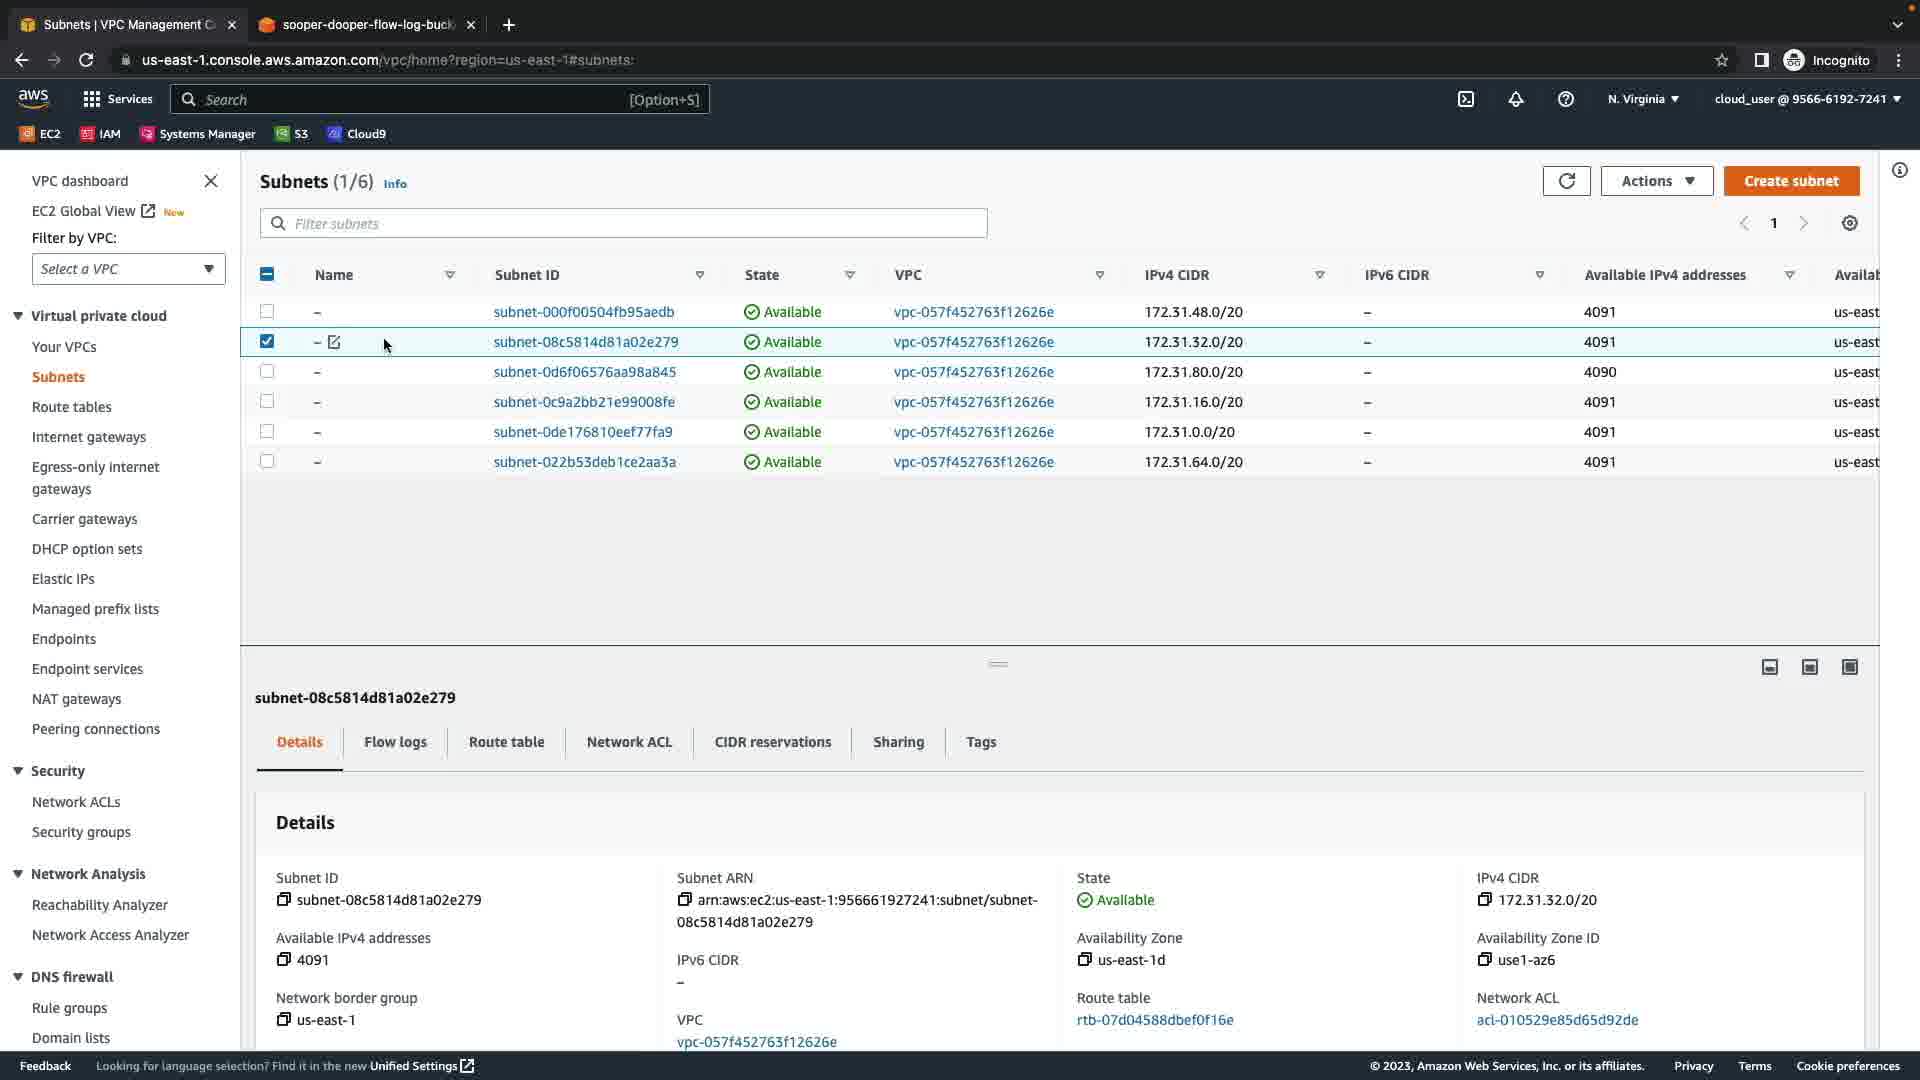The width and height of the screenshot is (1920, 1080).
Task: Select checkbox for subnet-000f00504fb95aedb
Action: [267, 312]
